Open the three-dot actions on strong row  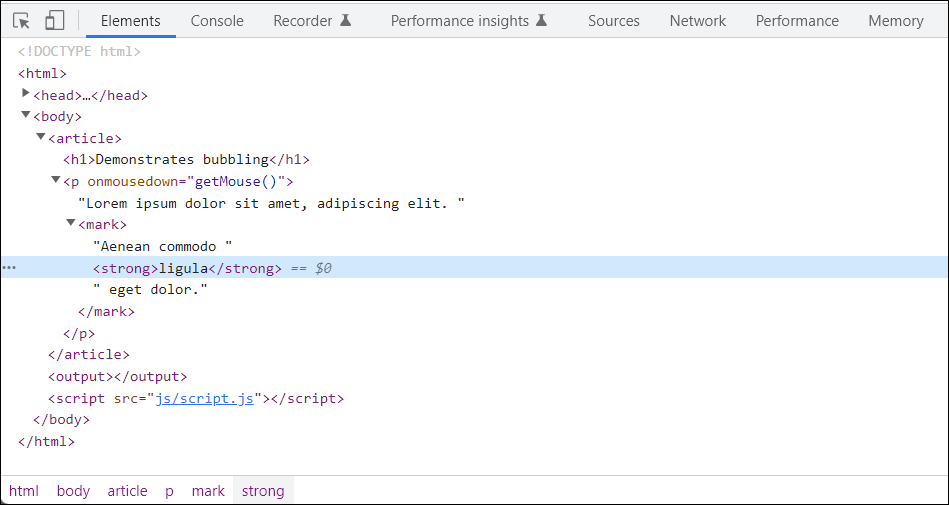click(10, 268)
